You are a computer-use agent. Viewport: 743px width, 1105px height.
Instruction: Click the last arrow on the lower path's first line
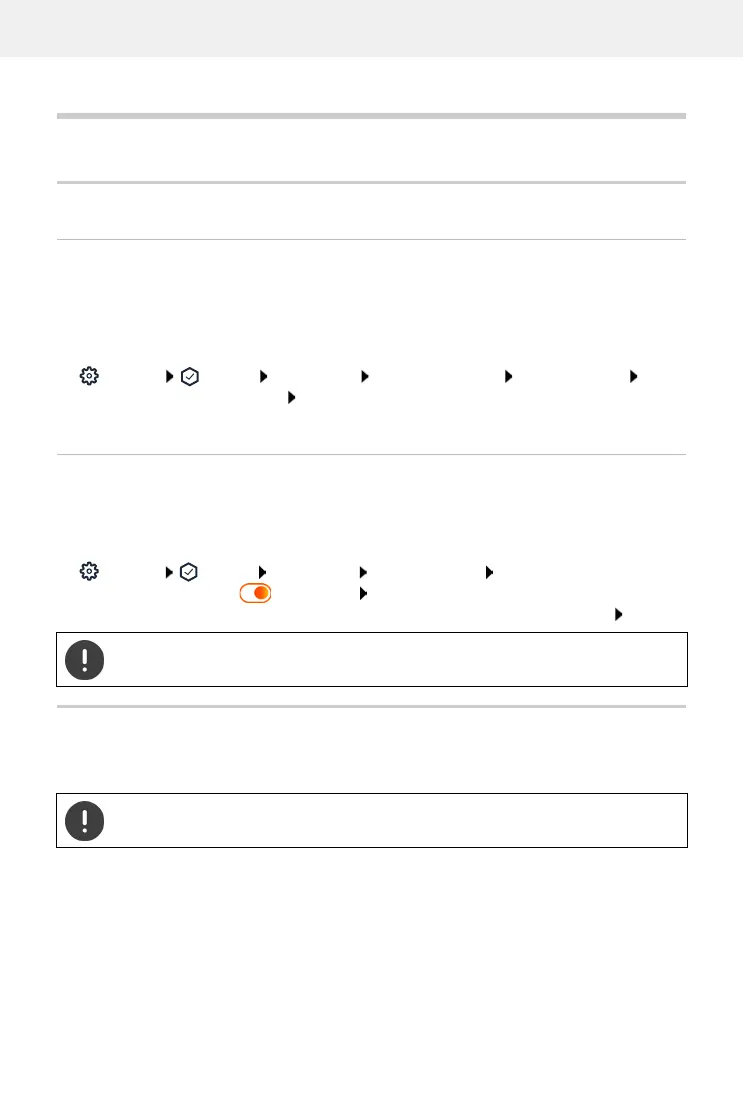(x=489, y=572)
